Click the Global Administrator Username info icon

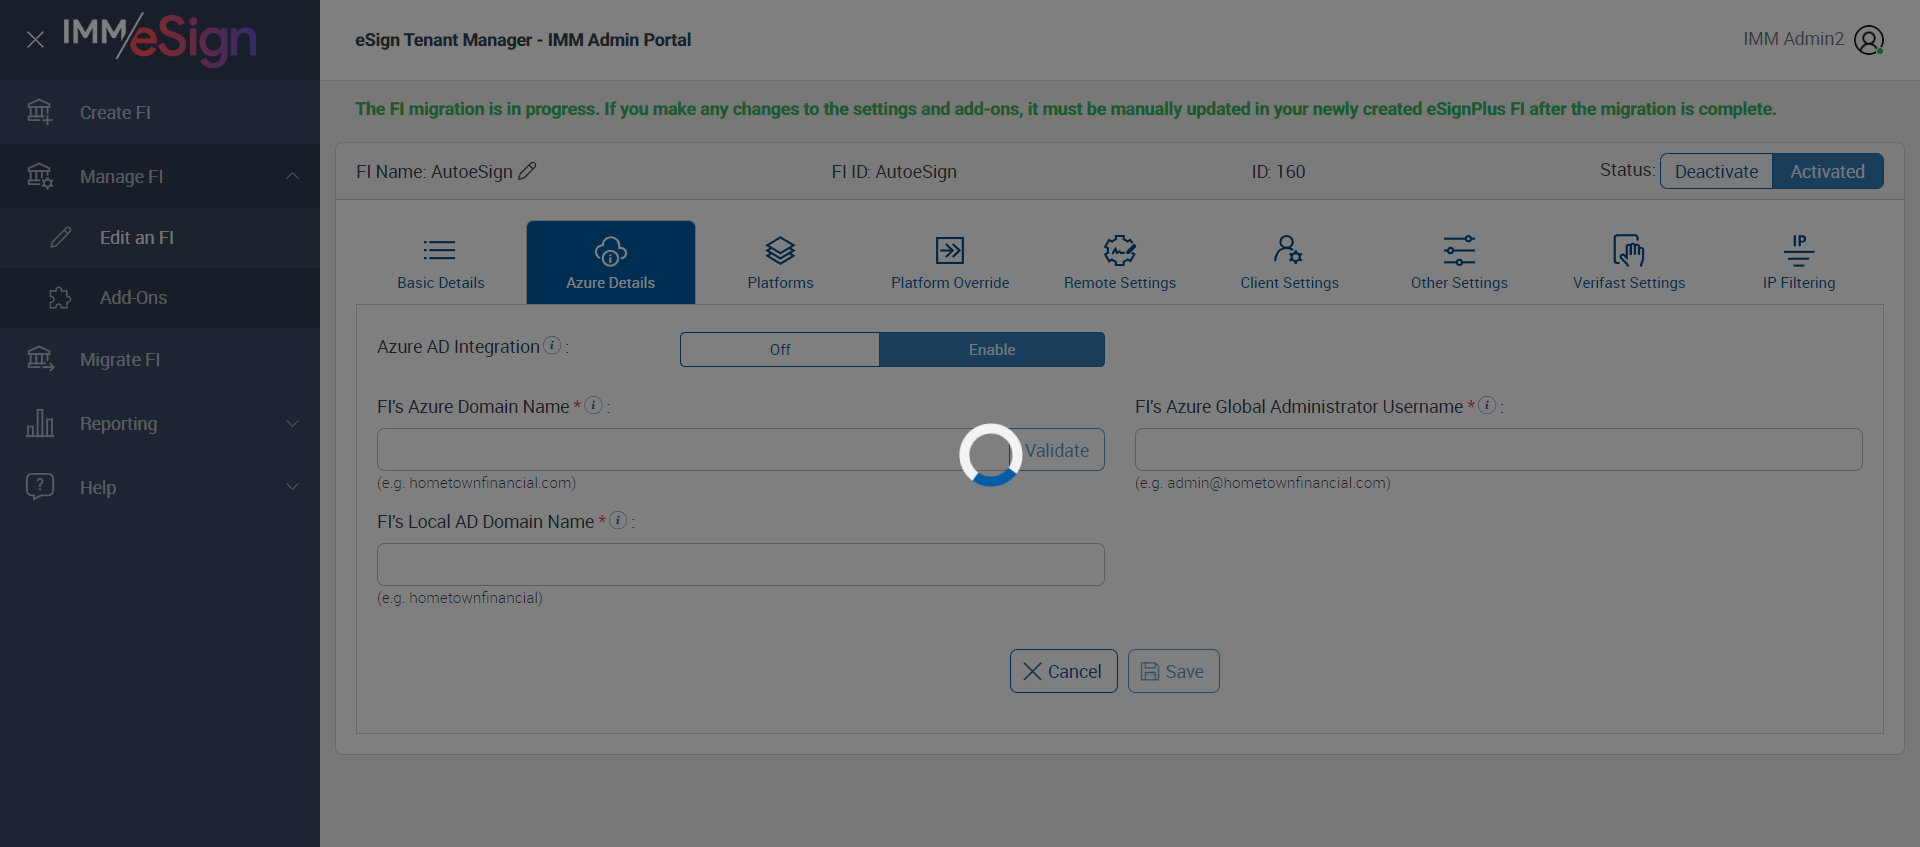pyautogui.click(x=1488, y=405)
